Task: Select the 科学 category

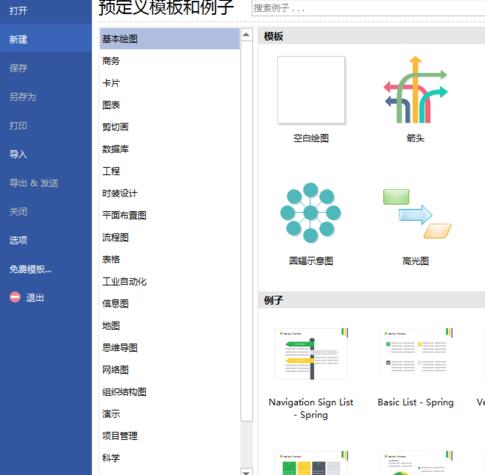Action: (170, 458)
